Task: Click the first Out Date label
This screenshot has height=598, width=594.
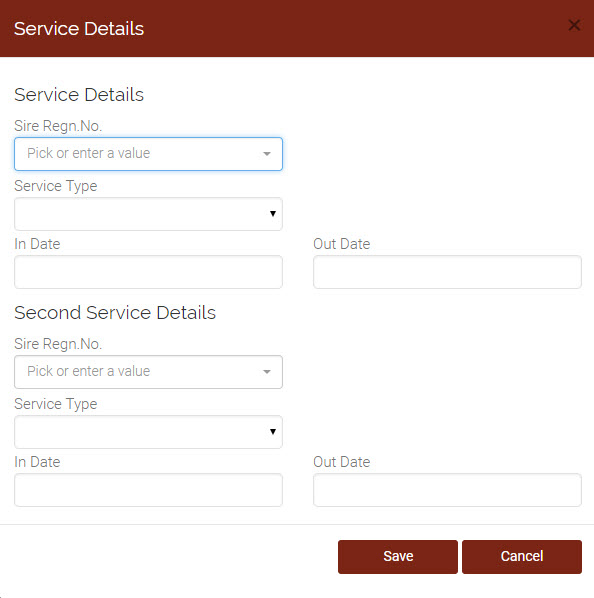Action: point(342,244)
